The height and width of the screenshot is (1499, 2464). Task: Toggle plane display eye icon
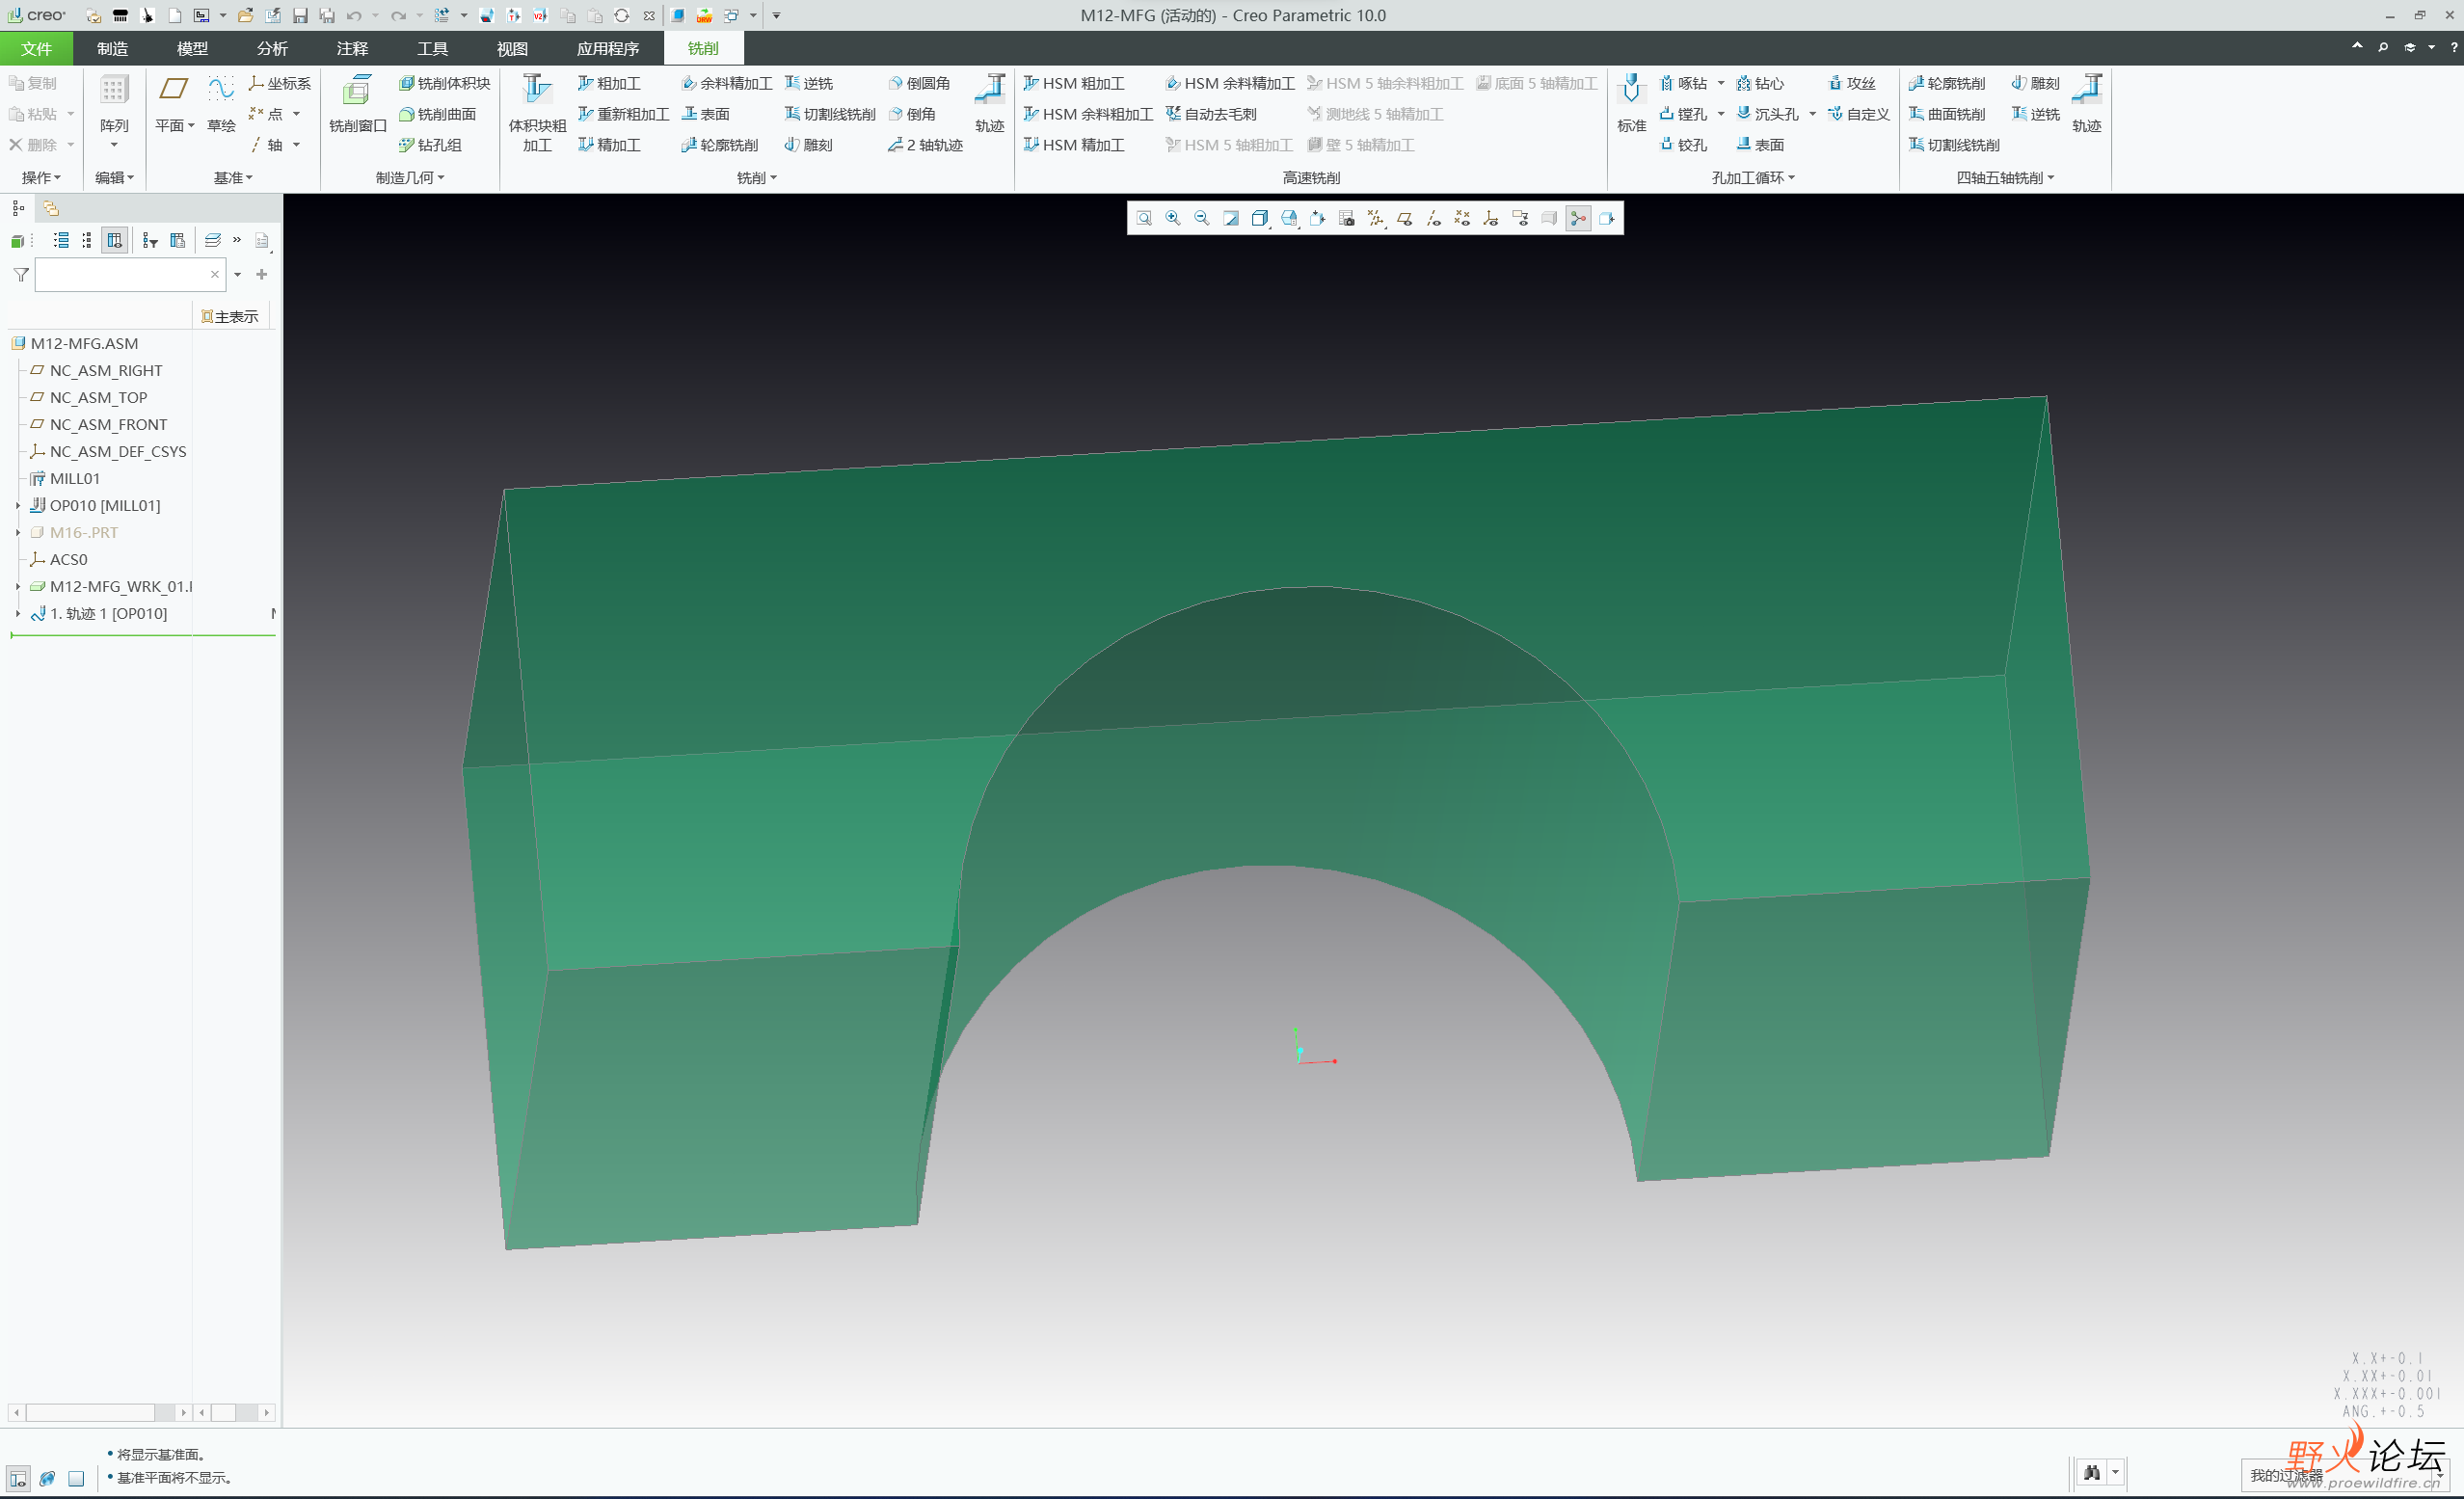(x=1405, y=218)
